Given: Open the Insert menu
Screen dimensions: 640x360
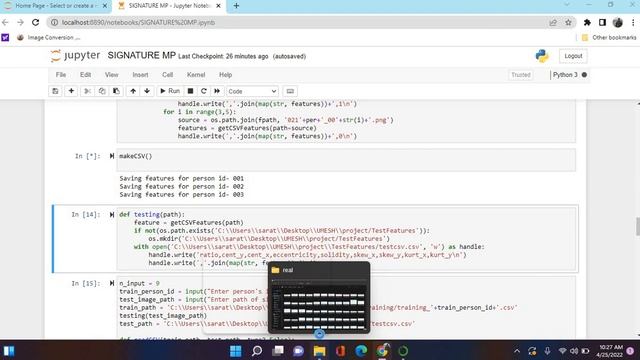Looking at the screenshot, I should (x=140, y=75).
